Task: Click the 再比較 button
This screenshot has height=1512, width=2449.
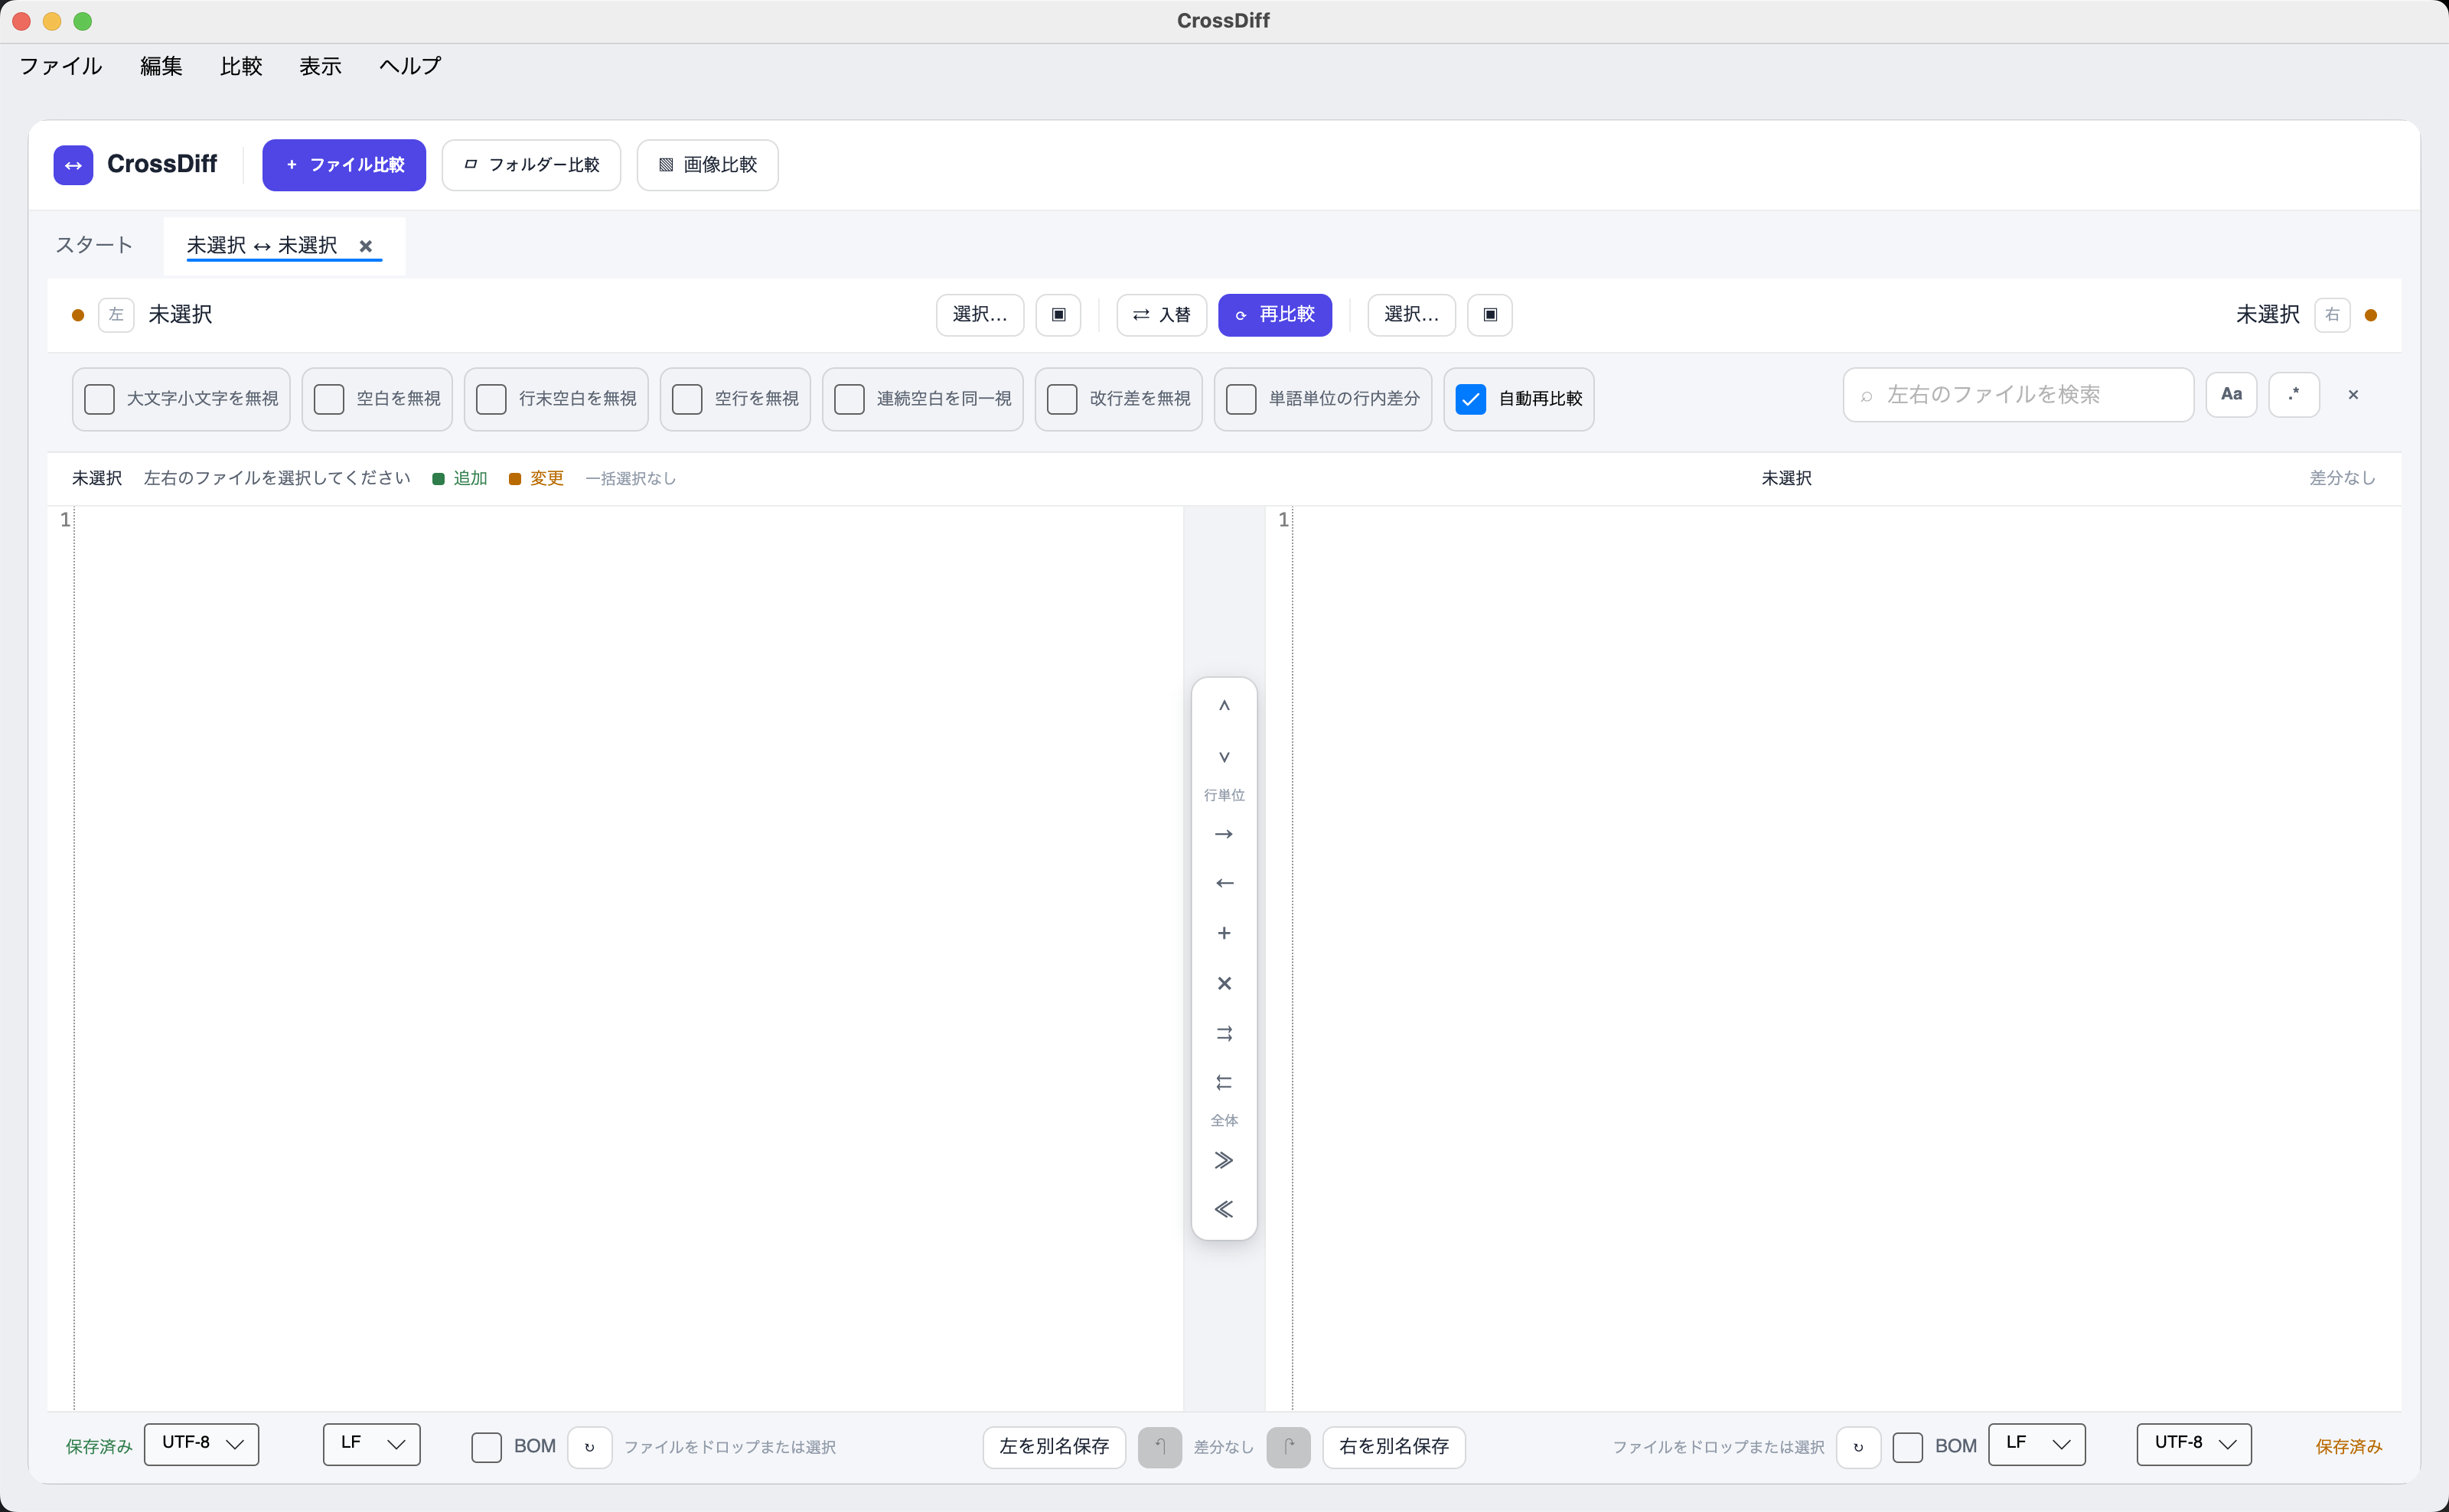Action: point(1275,315)
